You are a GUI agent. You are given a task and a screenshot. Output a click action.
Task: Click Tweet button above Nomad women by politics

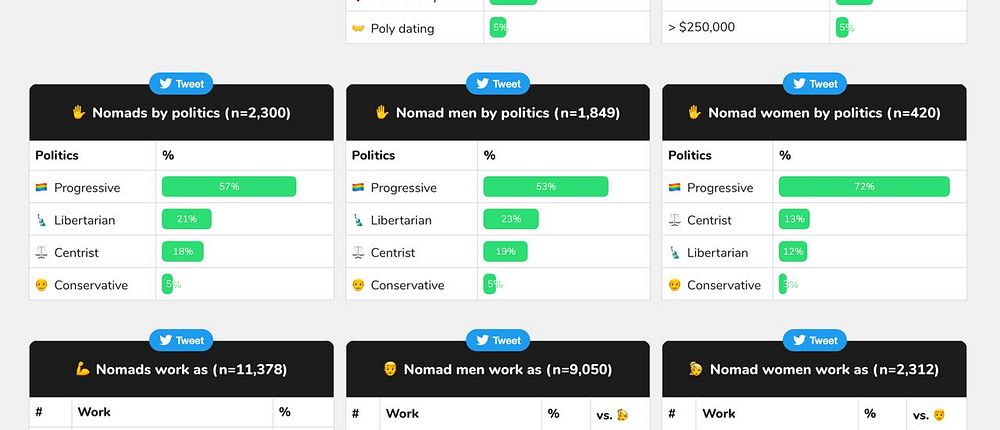pos(814,85)
